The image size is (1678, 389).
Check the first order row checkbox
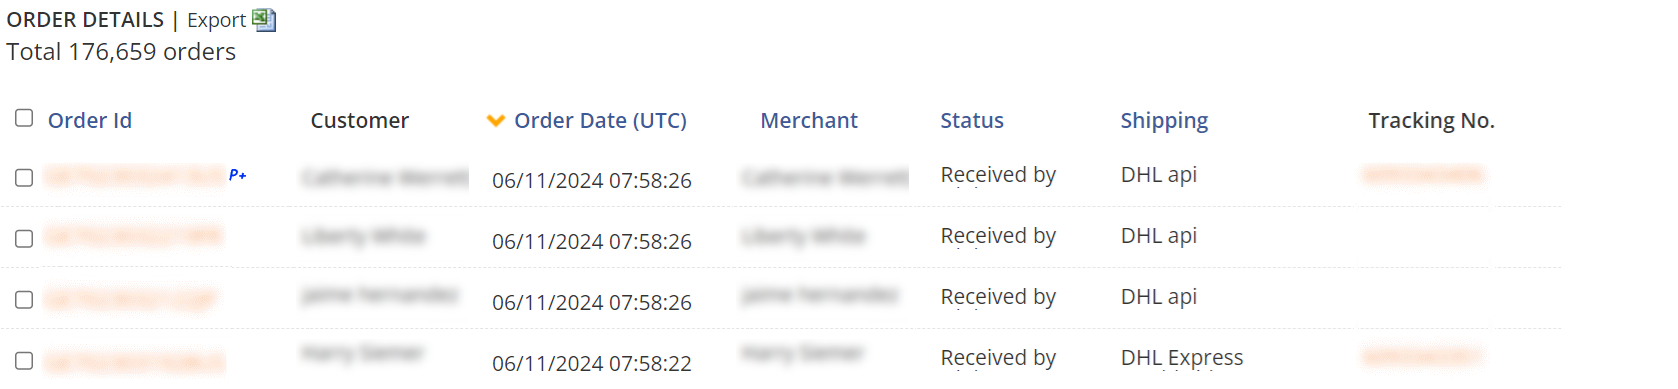pyautogui.click(x=24, y=178)
